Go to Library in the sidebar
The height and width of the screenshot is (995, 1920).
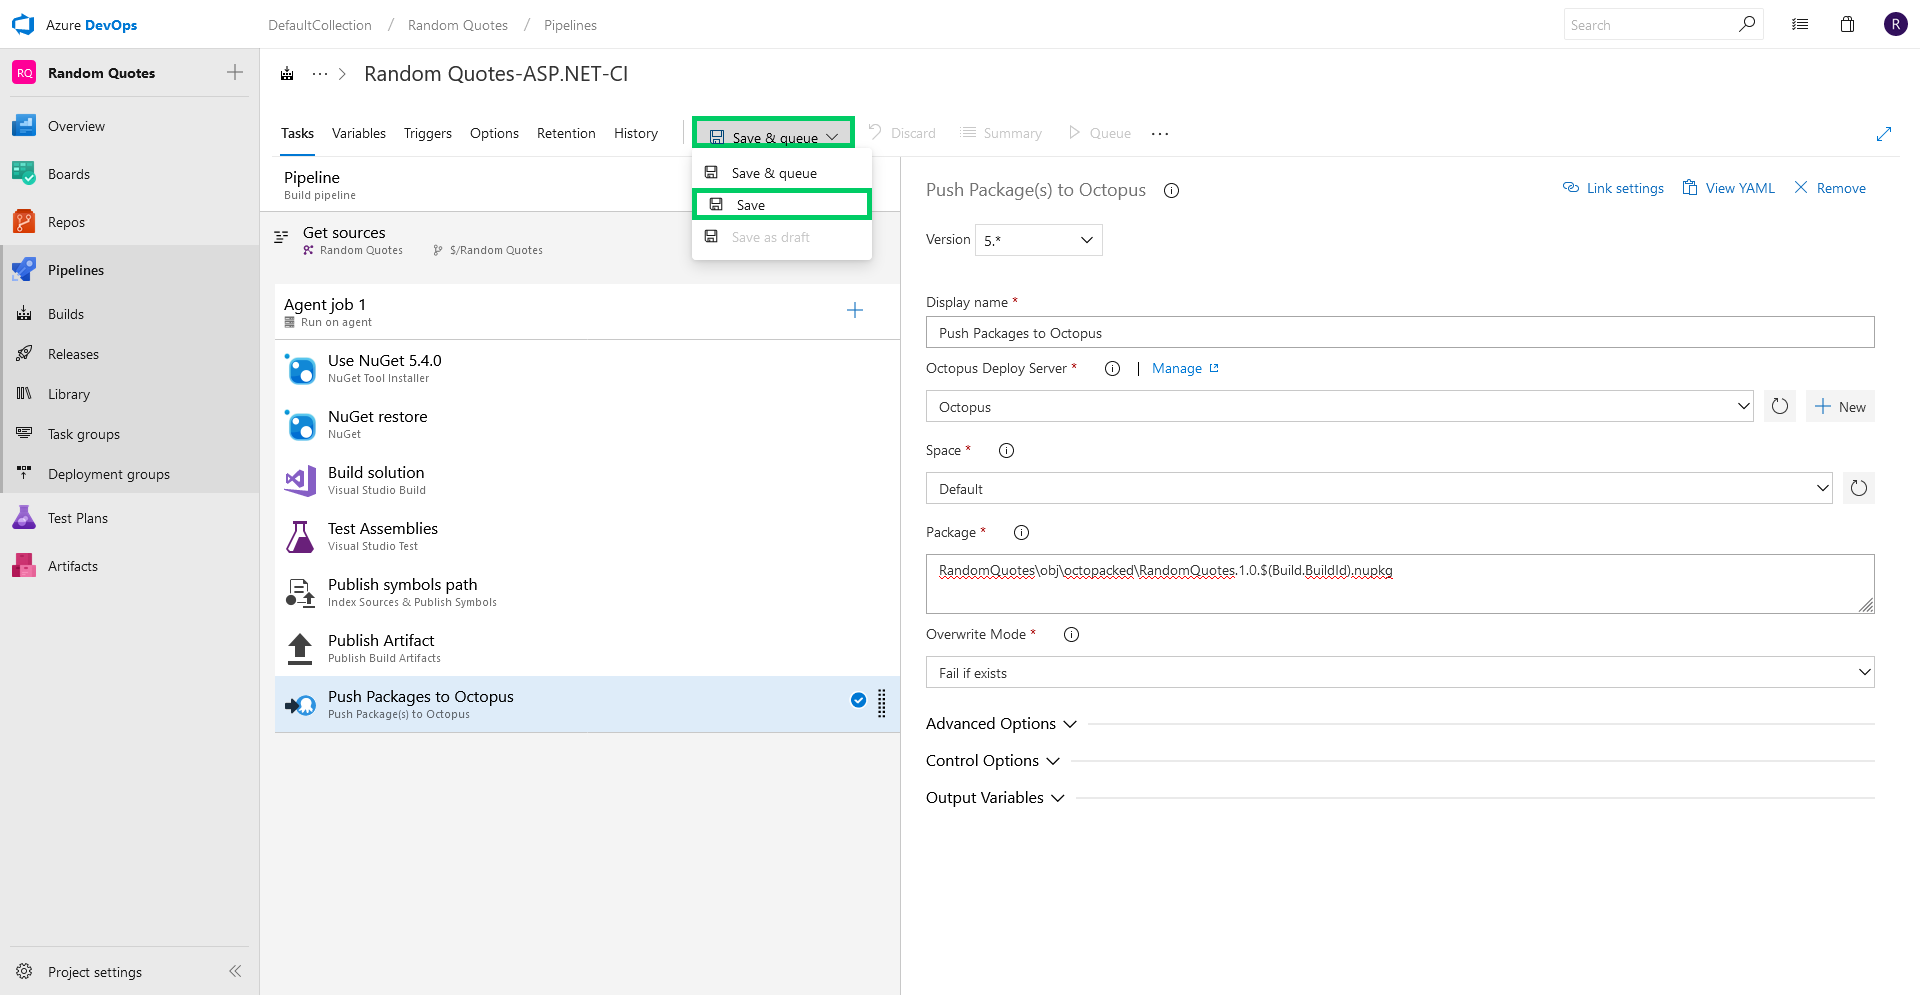(69, 394)
